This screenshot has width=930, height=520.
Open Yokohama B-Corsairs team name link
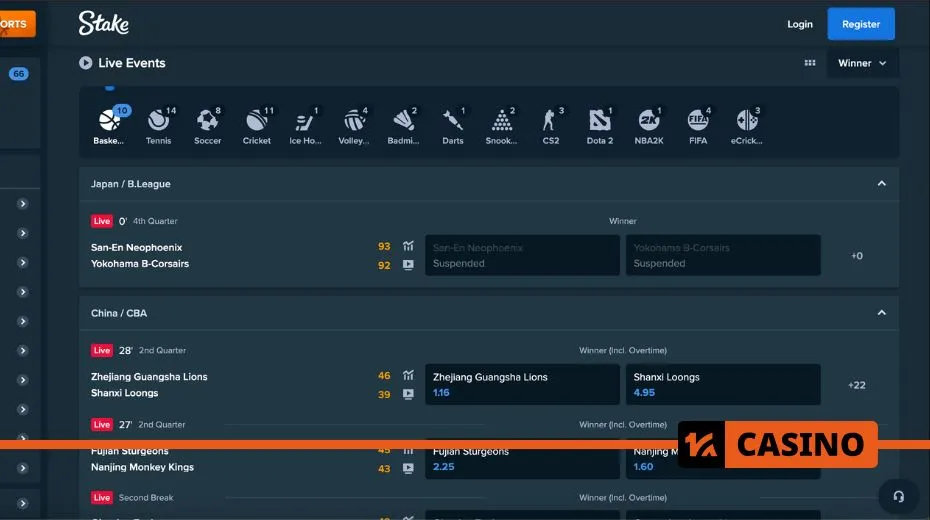pos(139,264)
